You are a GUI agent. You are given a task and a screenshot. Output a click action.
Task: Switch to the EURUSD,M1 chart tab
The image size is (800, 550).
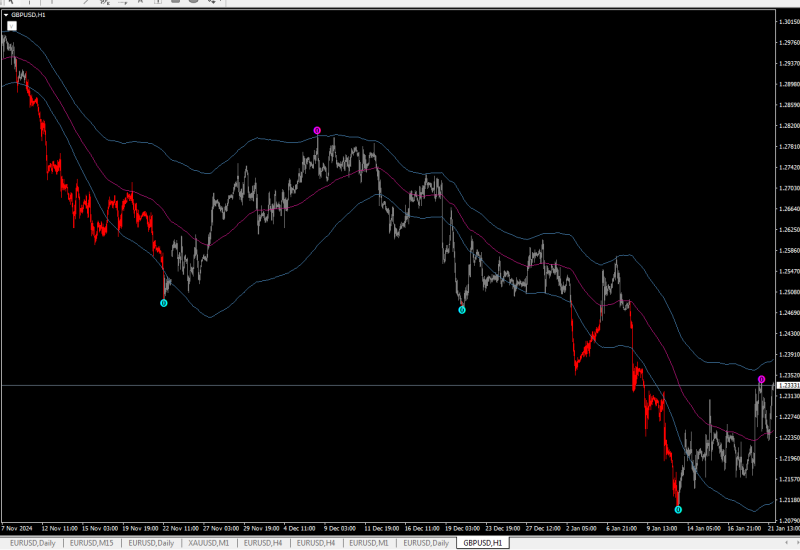tap(369, 543)
